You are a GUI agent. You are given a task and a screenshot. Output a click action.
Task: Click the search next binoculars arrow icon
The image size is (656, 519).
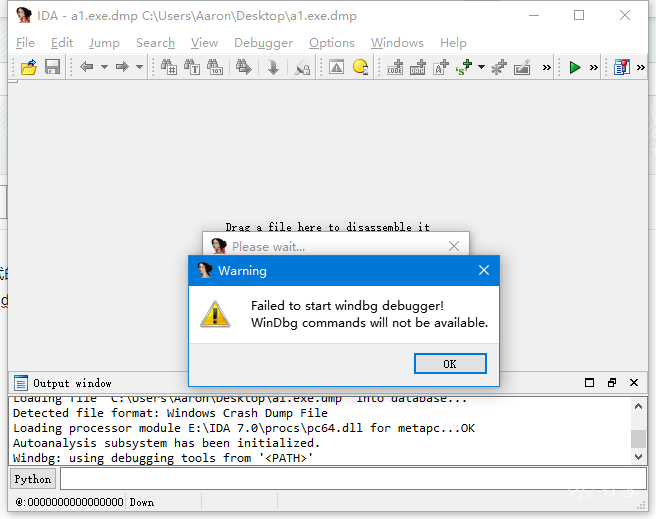click(243, 67)
